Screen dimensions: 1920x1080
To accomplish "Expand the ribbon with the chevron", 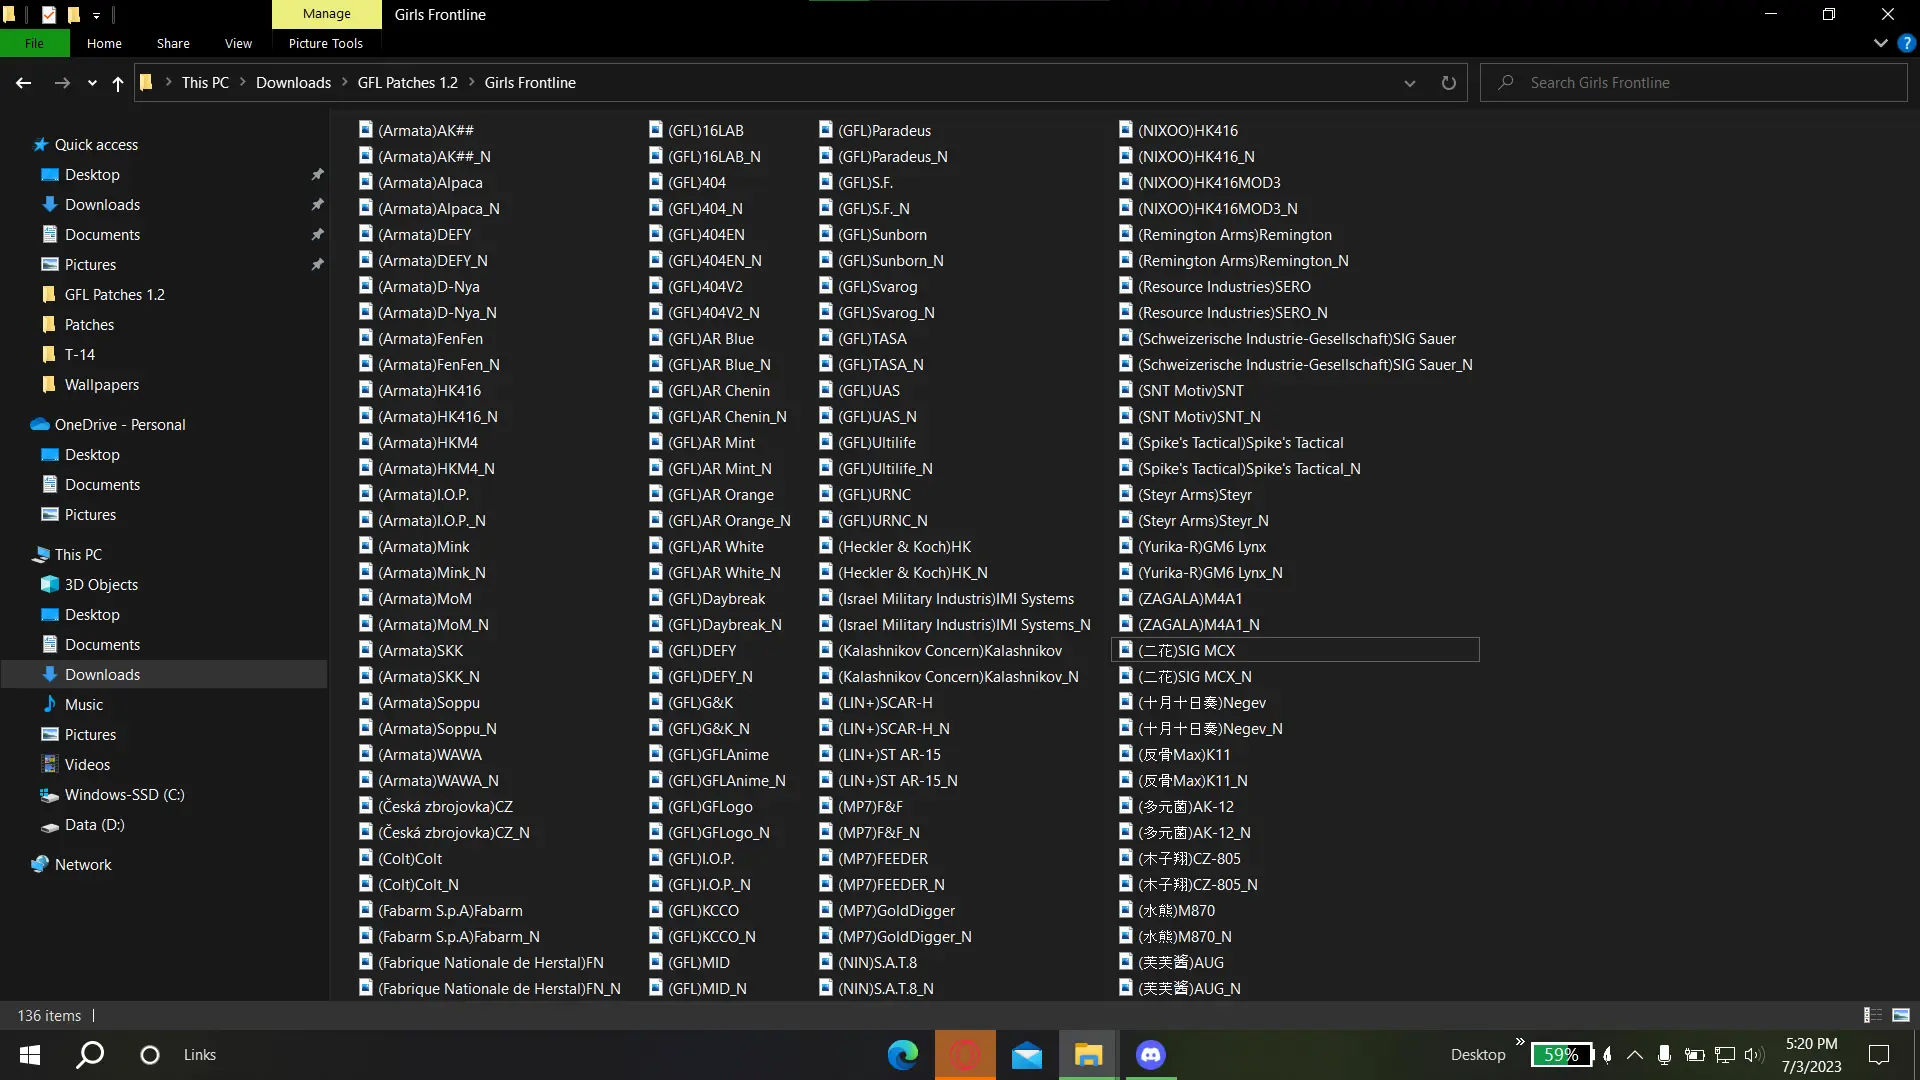I will pyautogui.click(x=1880, y=43).
